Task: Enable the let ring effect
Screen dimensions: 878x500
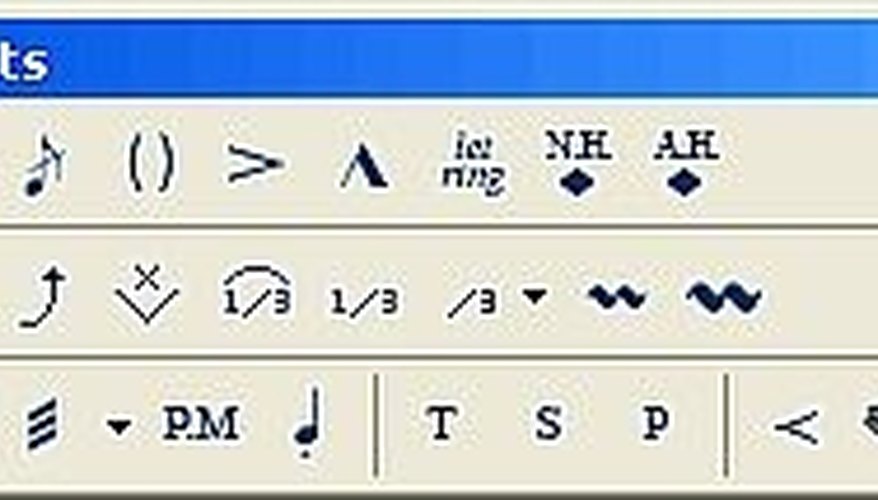Action: [x=474, y=163]
